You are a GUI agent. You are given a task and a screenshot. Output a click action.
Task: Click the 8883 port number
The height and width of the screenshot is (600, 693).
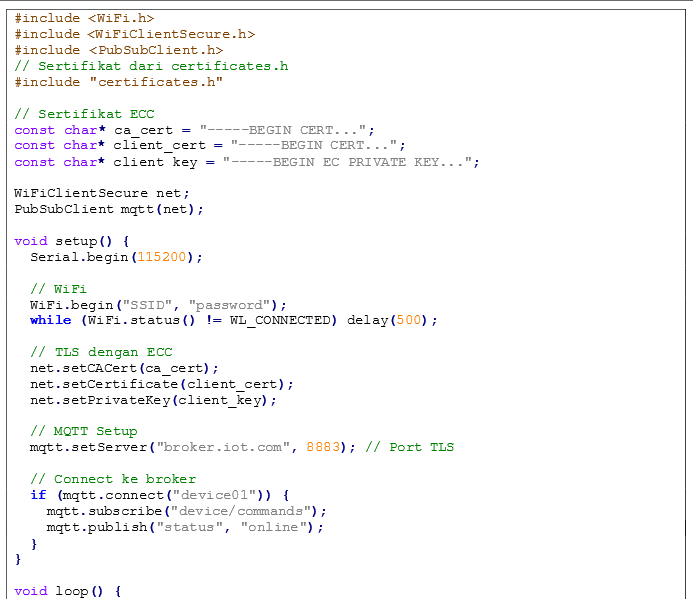click(322, 447)
